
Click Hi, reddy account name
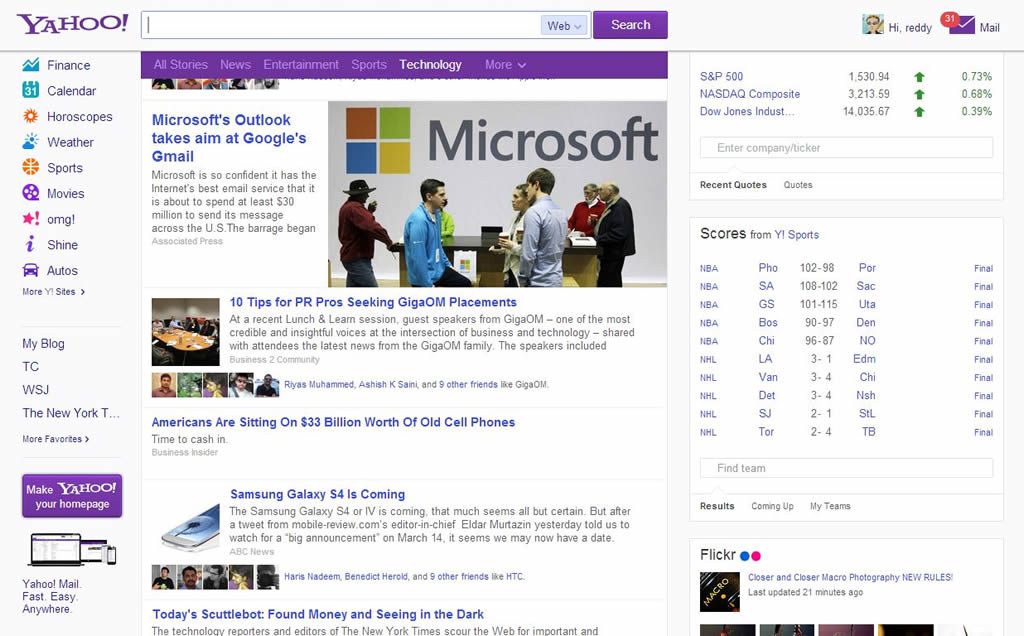click(910, 27)
